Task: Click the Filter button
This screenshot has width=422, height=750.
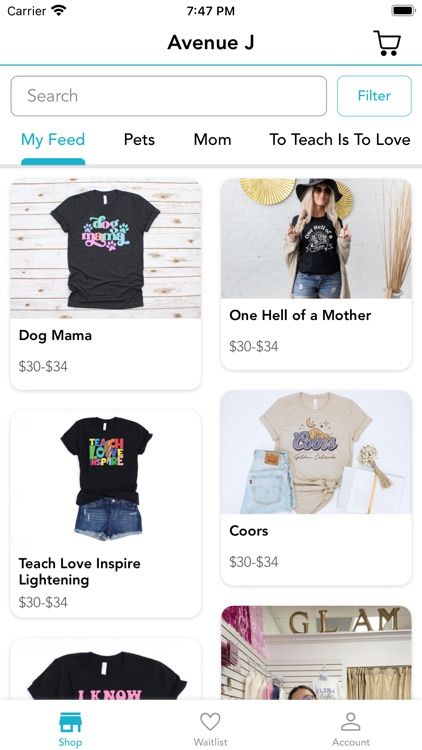Action: coord(374,96)
